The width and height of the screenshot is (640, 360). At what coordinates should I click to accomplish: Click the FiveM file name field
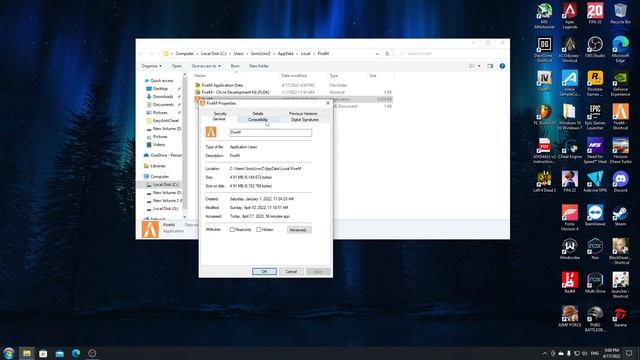tap(271, 132)
